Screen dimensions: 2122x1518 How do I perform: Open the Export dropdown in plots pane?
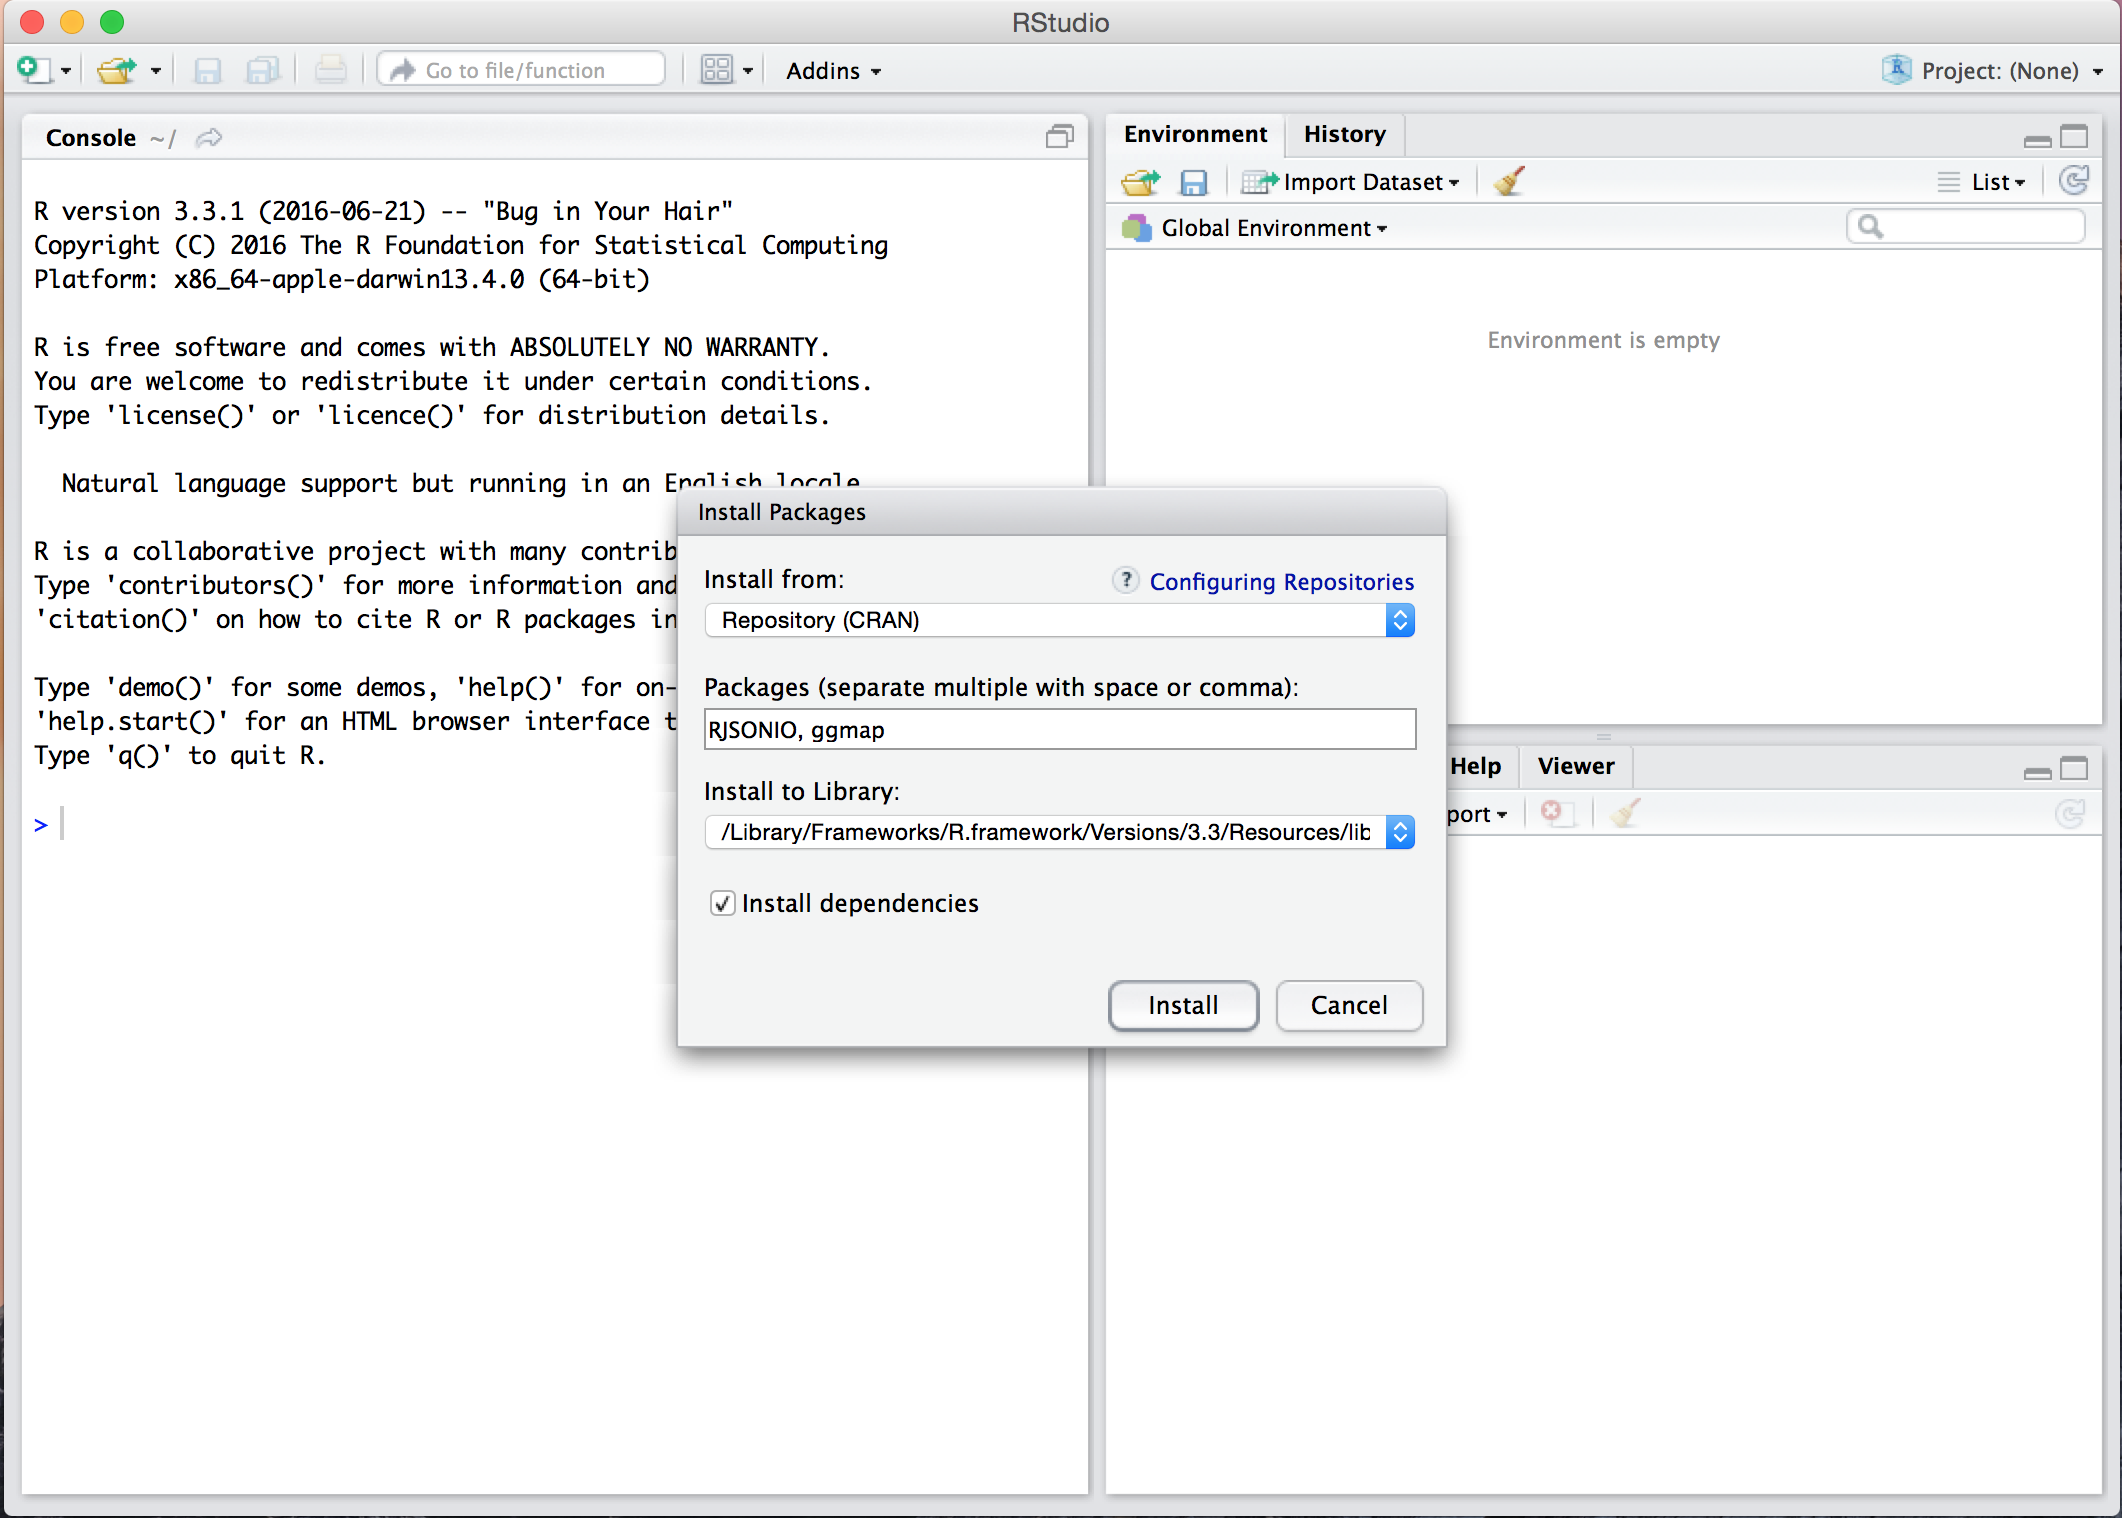click(x=1478, y=814)
